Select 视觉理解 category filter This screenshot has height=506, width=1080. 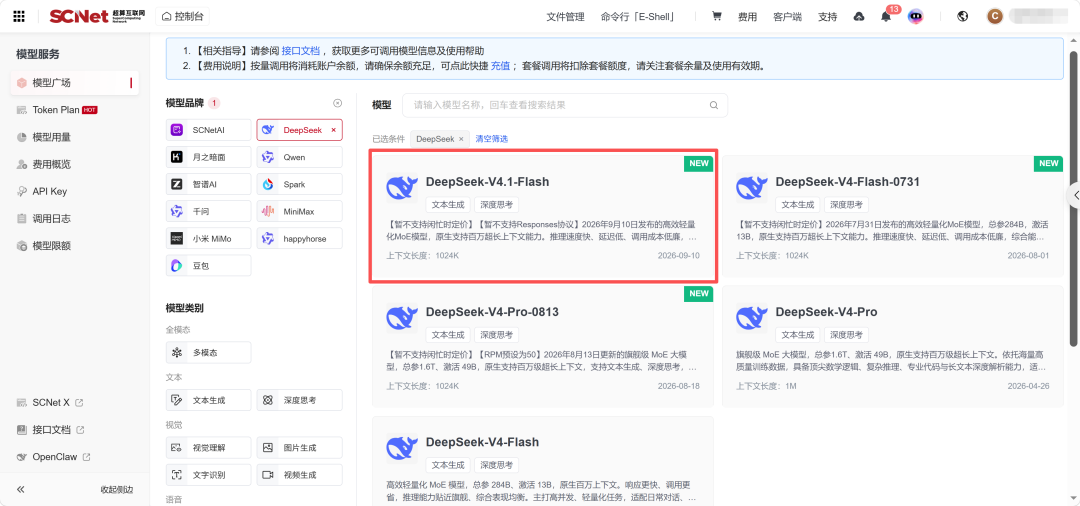click(209, 447)
